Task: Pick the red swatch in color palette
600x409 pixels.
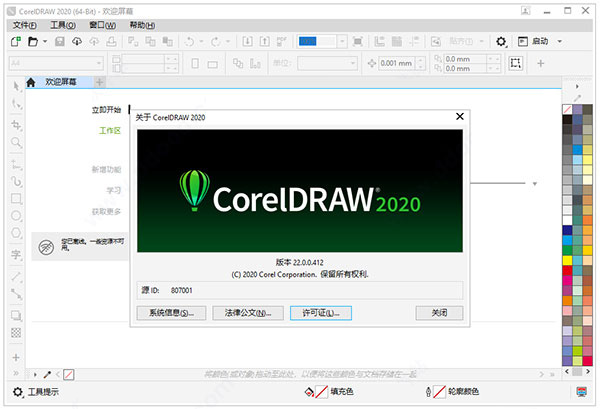Action: (567, 270)
